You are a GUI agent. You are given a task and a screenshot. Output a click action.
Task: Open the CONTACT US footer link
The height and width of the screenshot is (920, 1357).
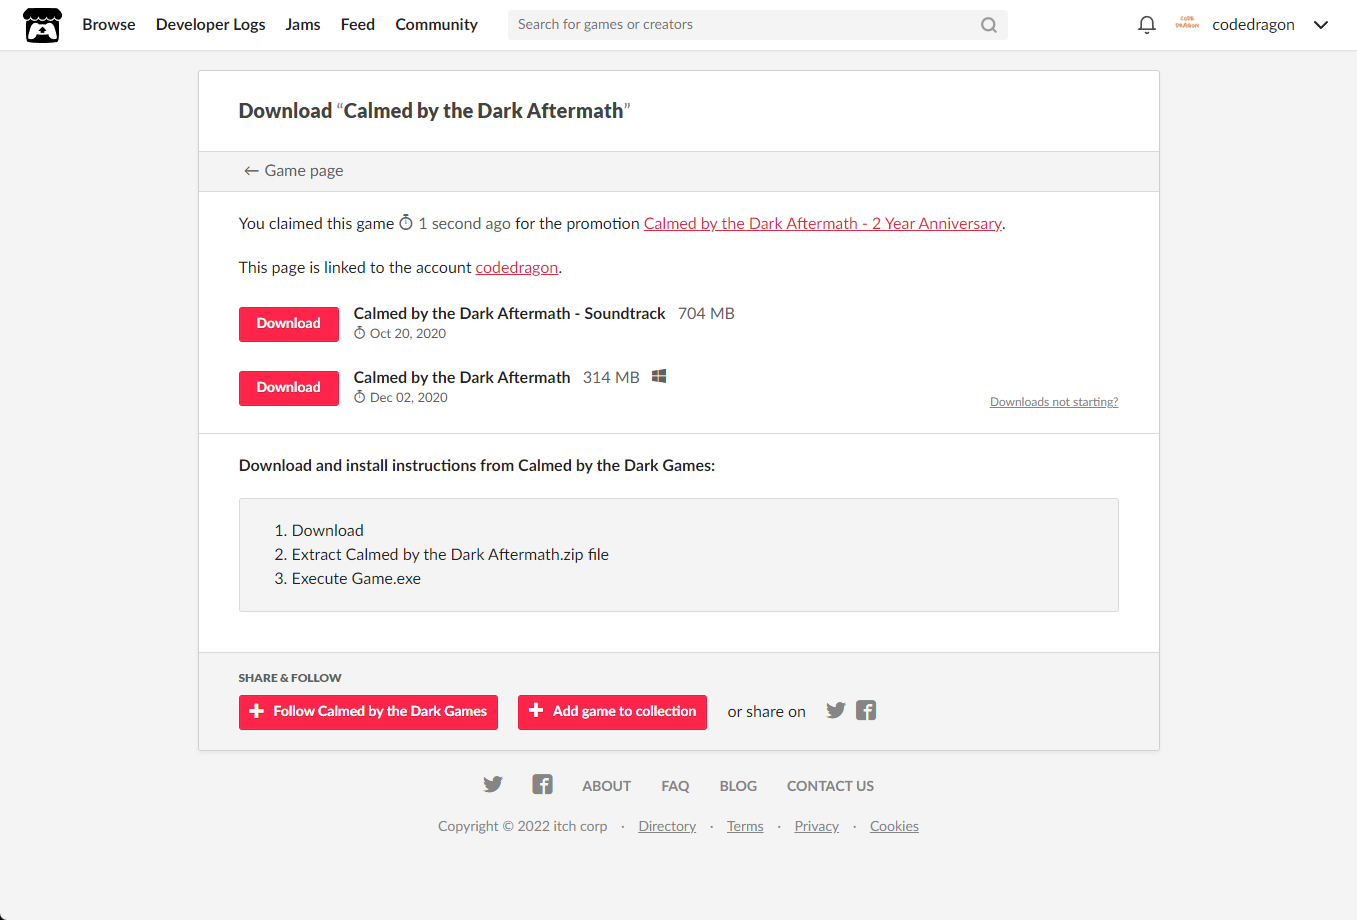point(830,786)
